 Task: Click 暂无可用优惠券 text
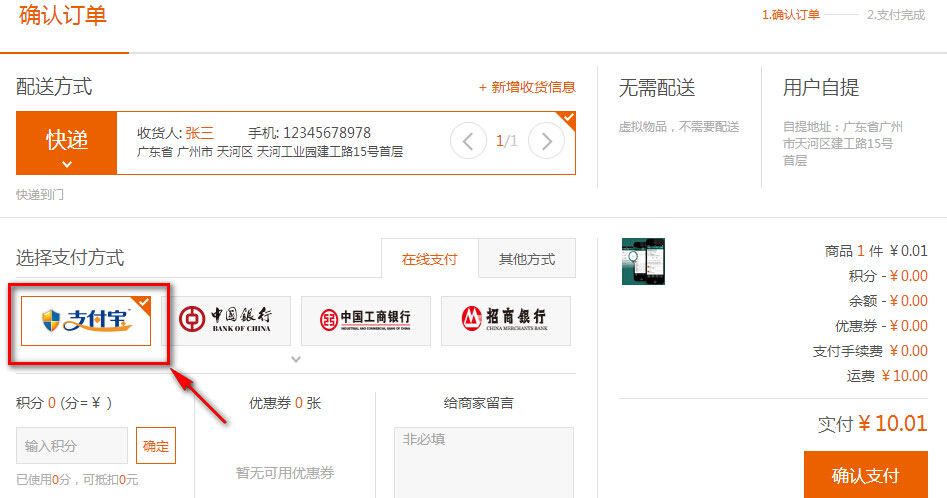[x=285, y=473]
